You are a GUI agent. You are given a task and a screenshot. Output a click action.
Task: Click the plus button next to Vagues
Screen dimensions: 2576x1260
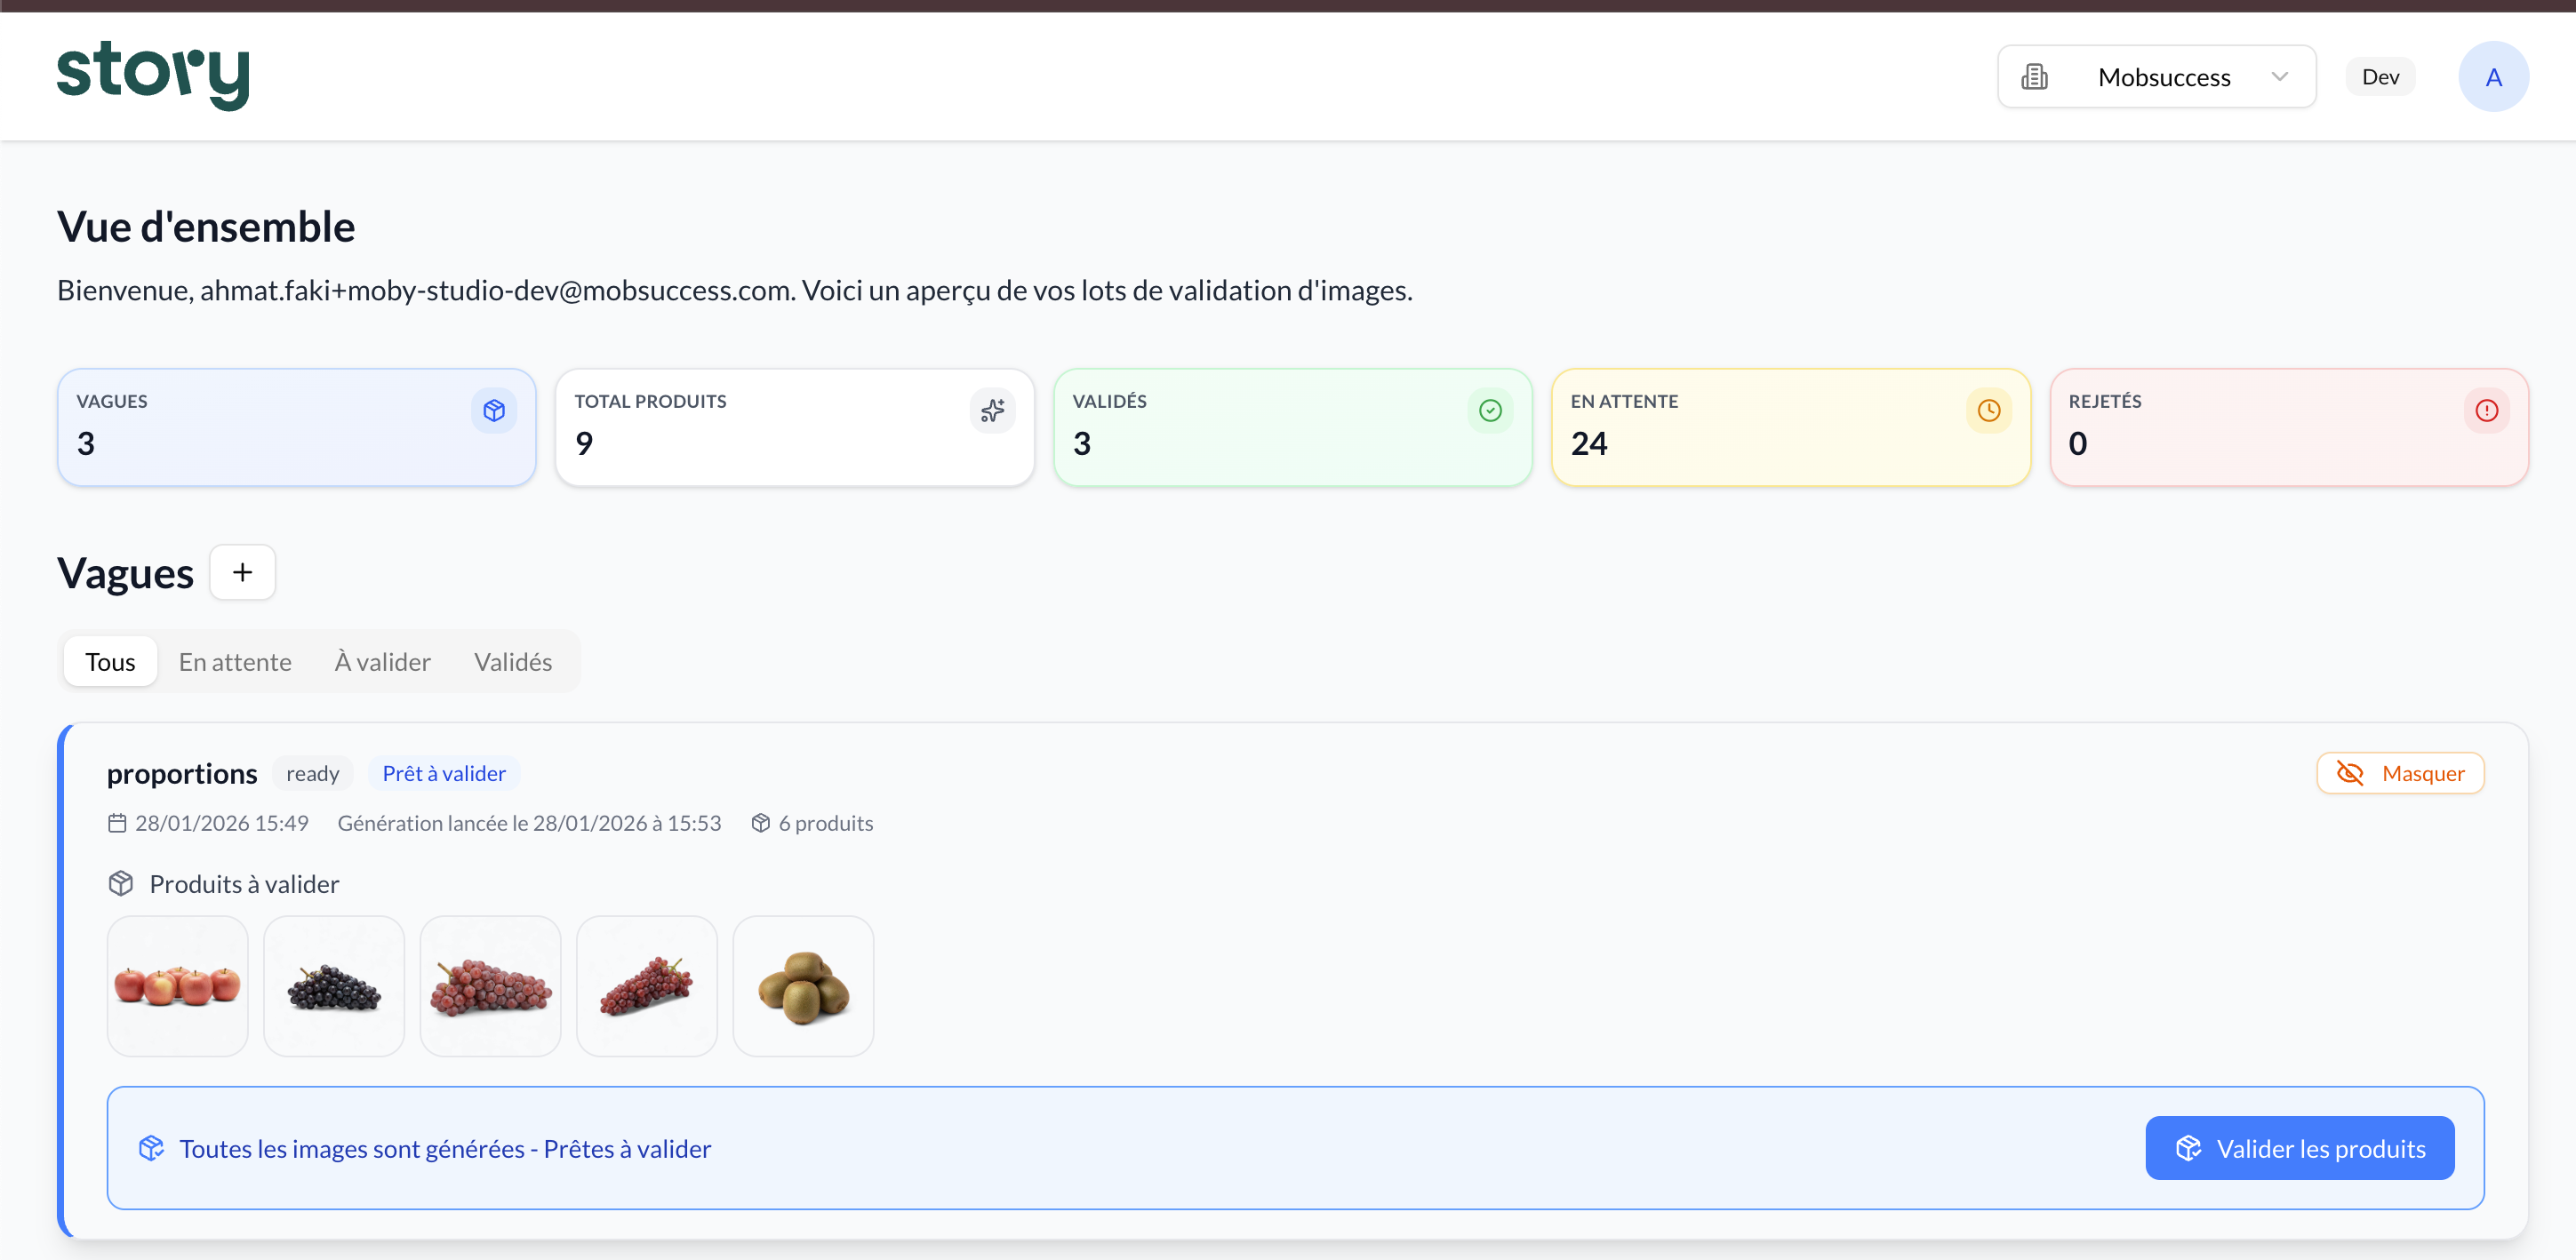click(242, 572)
